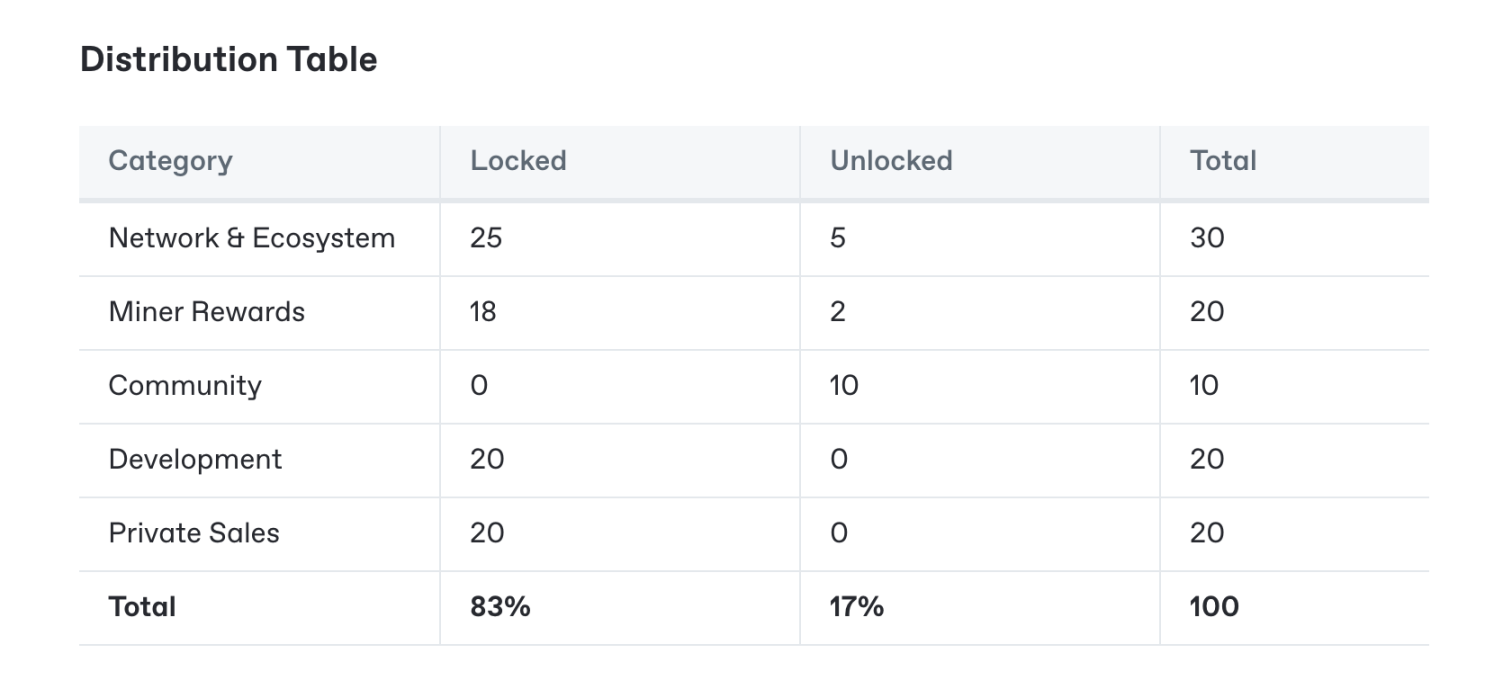1503x698 pixels.
Task: Select the Total column header
Action: 1223,161
